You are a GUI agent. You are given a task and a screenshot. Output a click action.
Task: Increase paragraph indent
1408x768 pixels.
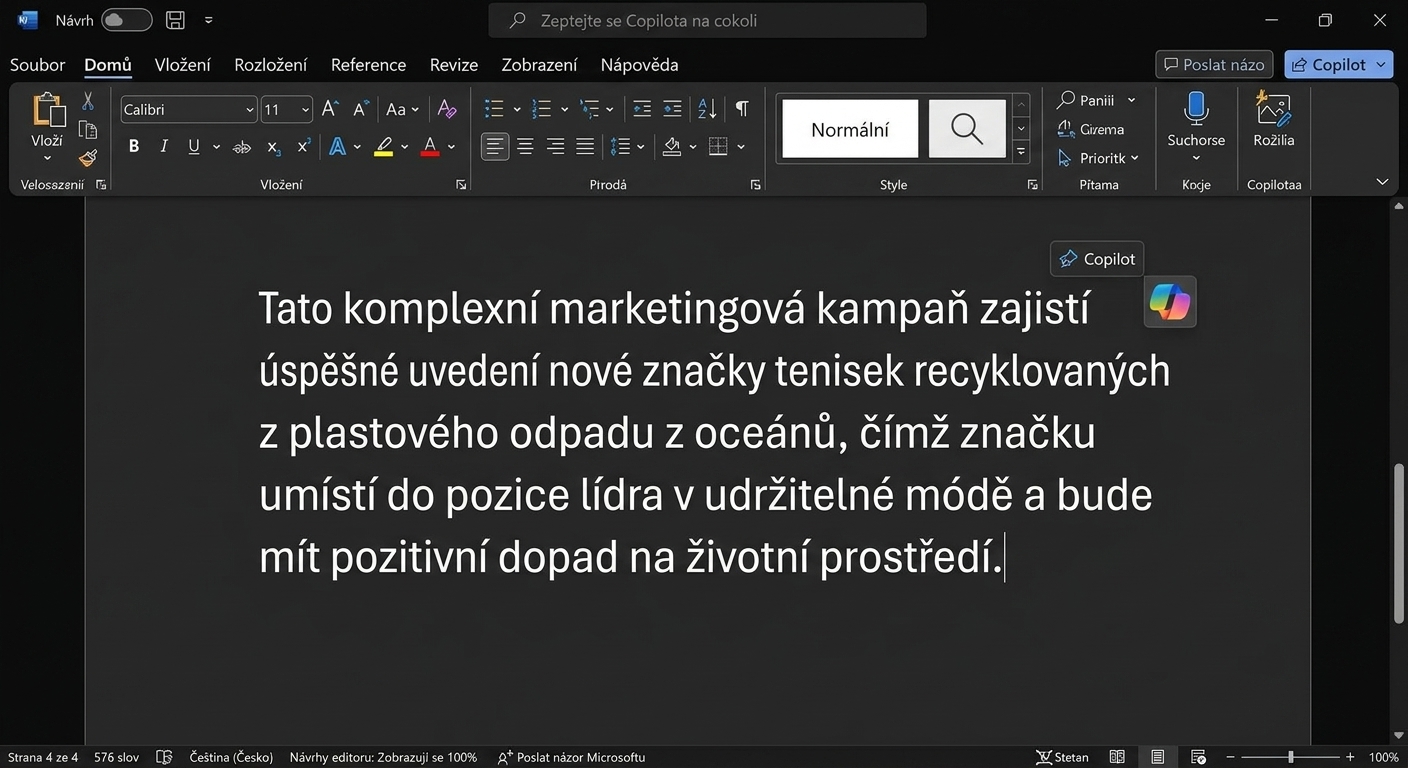[672, 109]
